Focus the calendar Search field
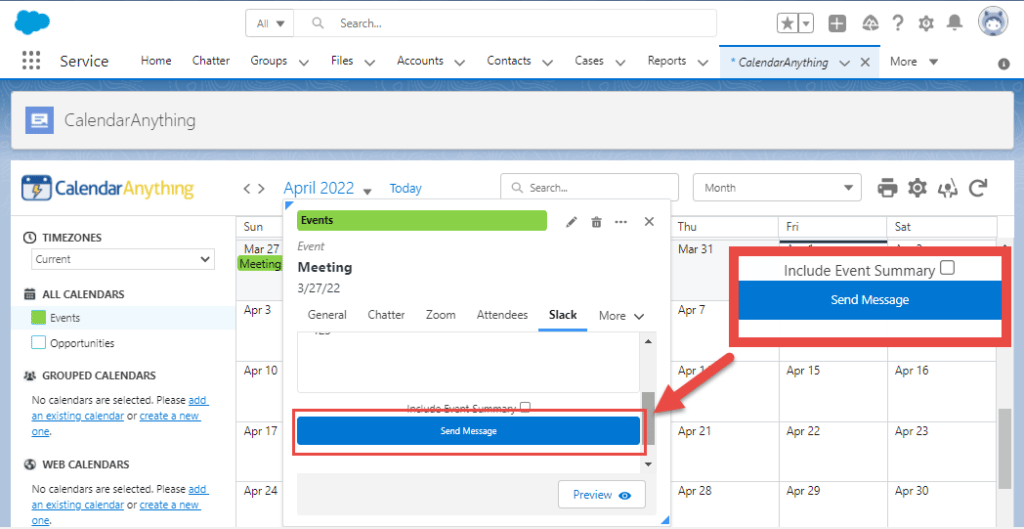The height and width of the screenshot is (529, 1024). click(589, 187)
